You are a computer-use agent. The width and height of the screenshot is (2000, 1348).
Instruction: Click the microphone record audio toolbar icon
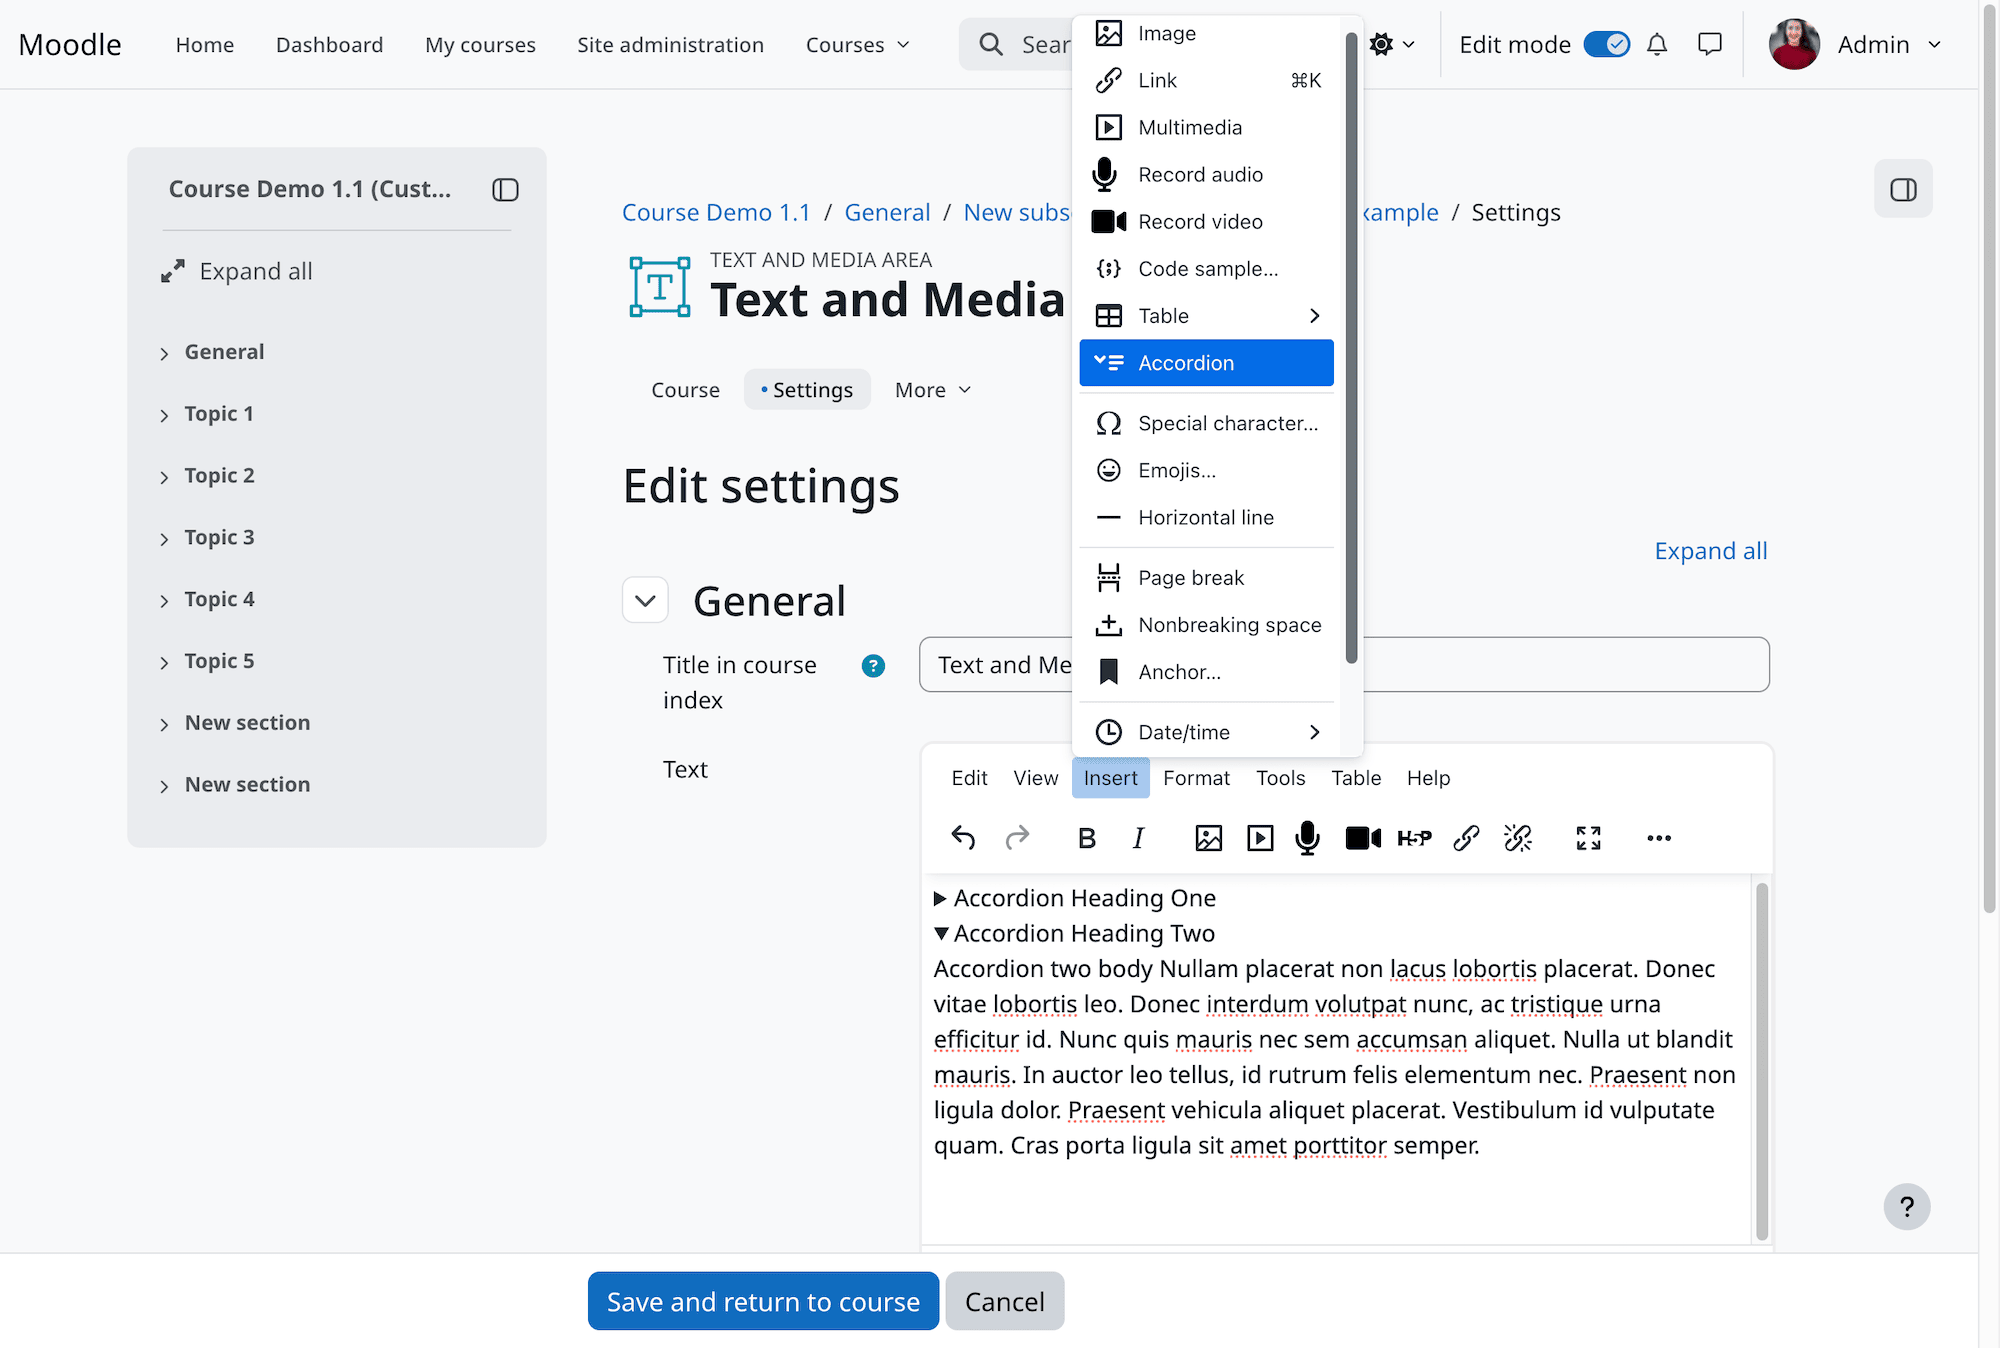tap(1307, 838)
